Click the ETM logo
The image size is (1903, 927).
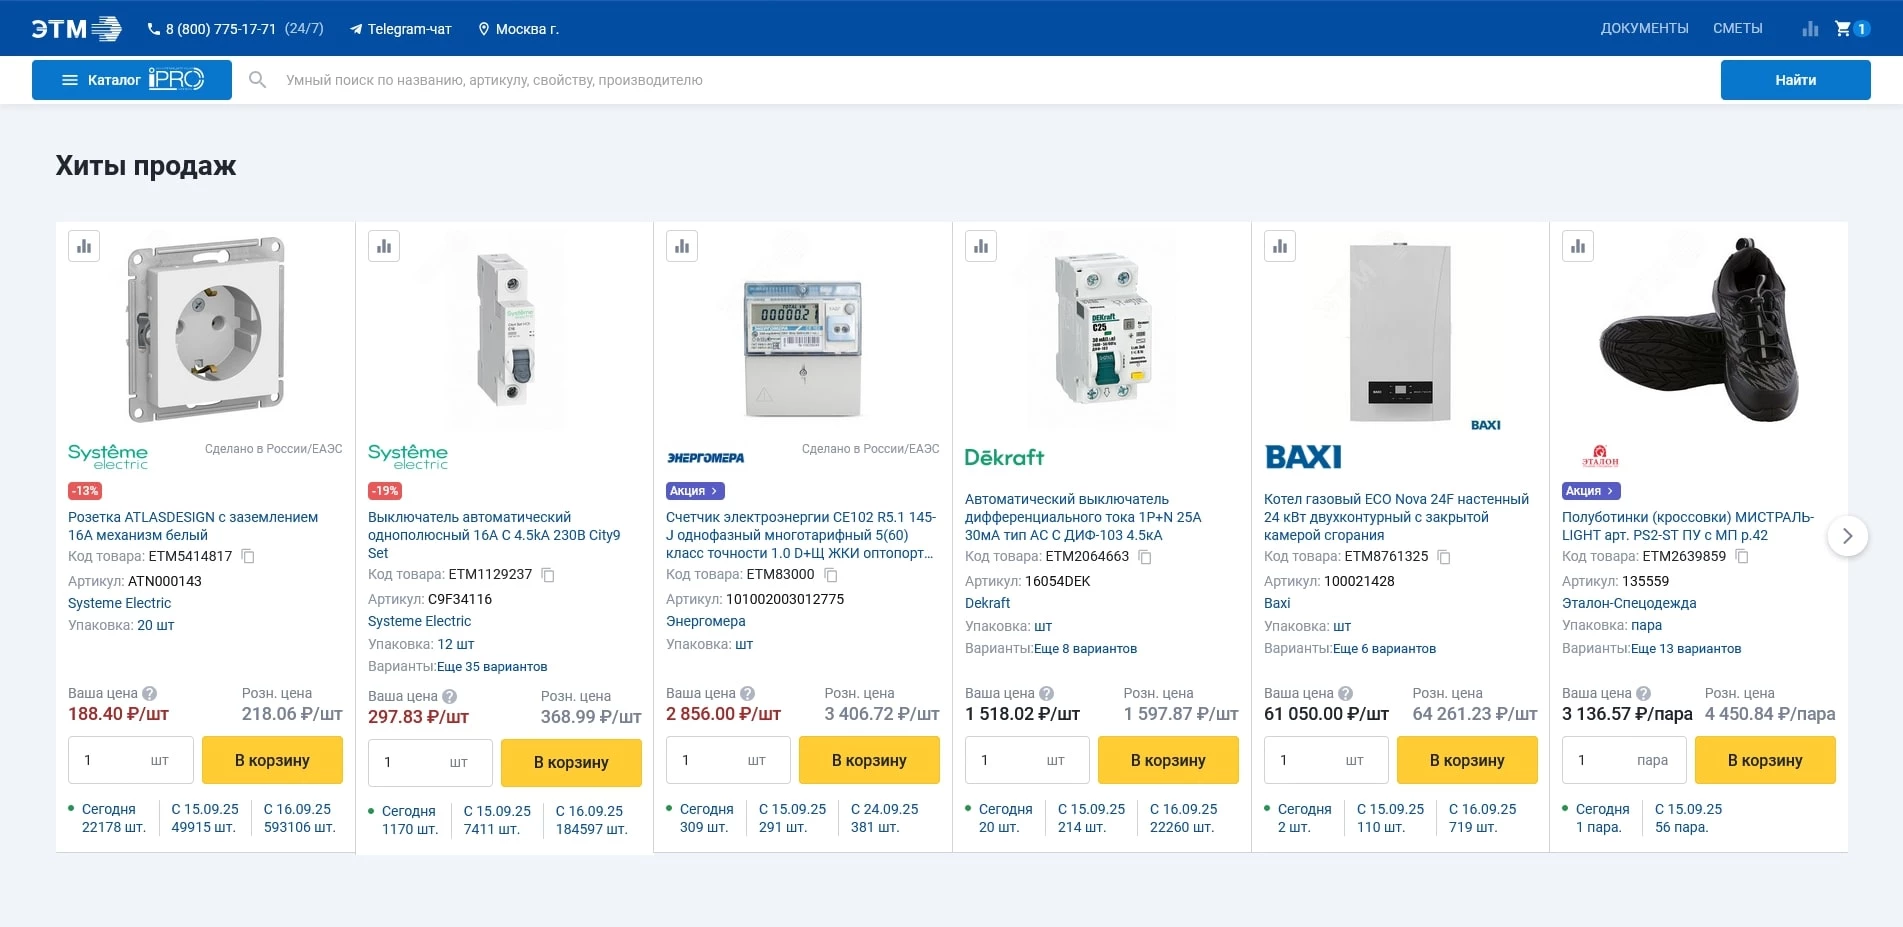click(76, 29)
